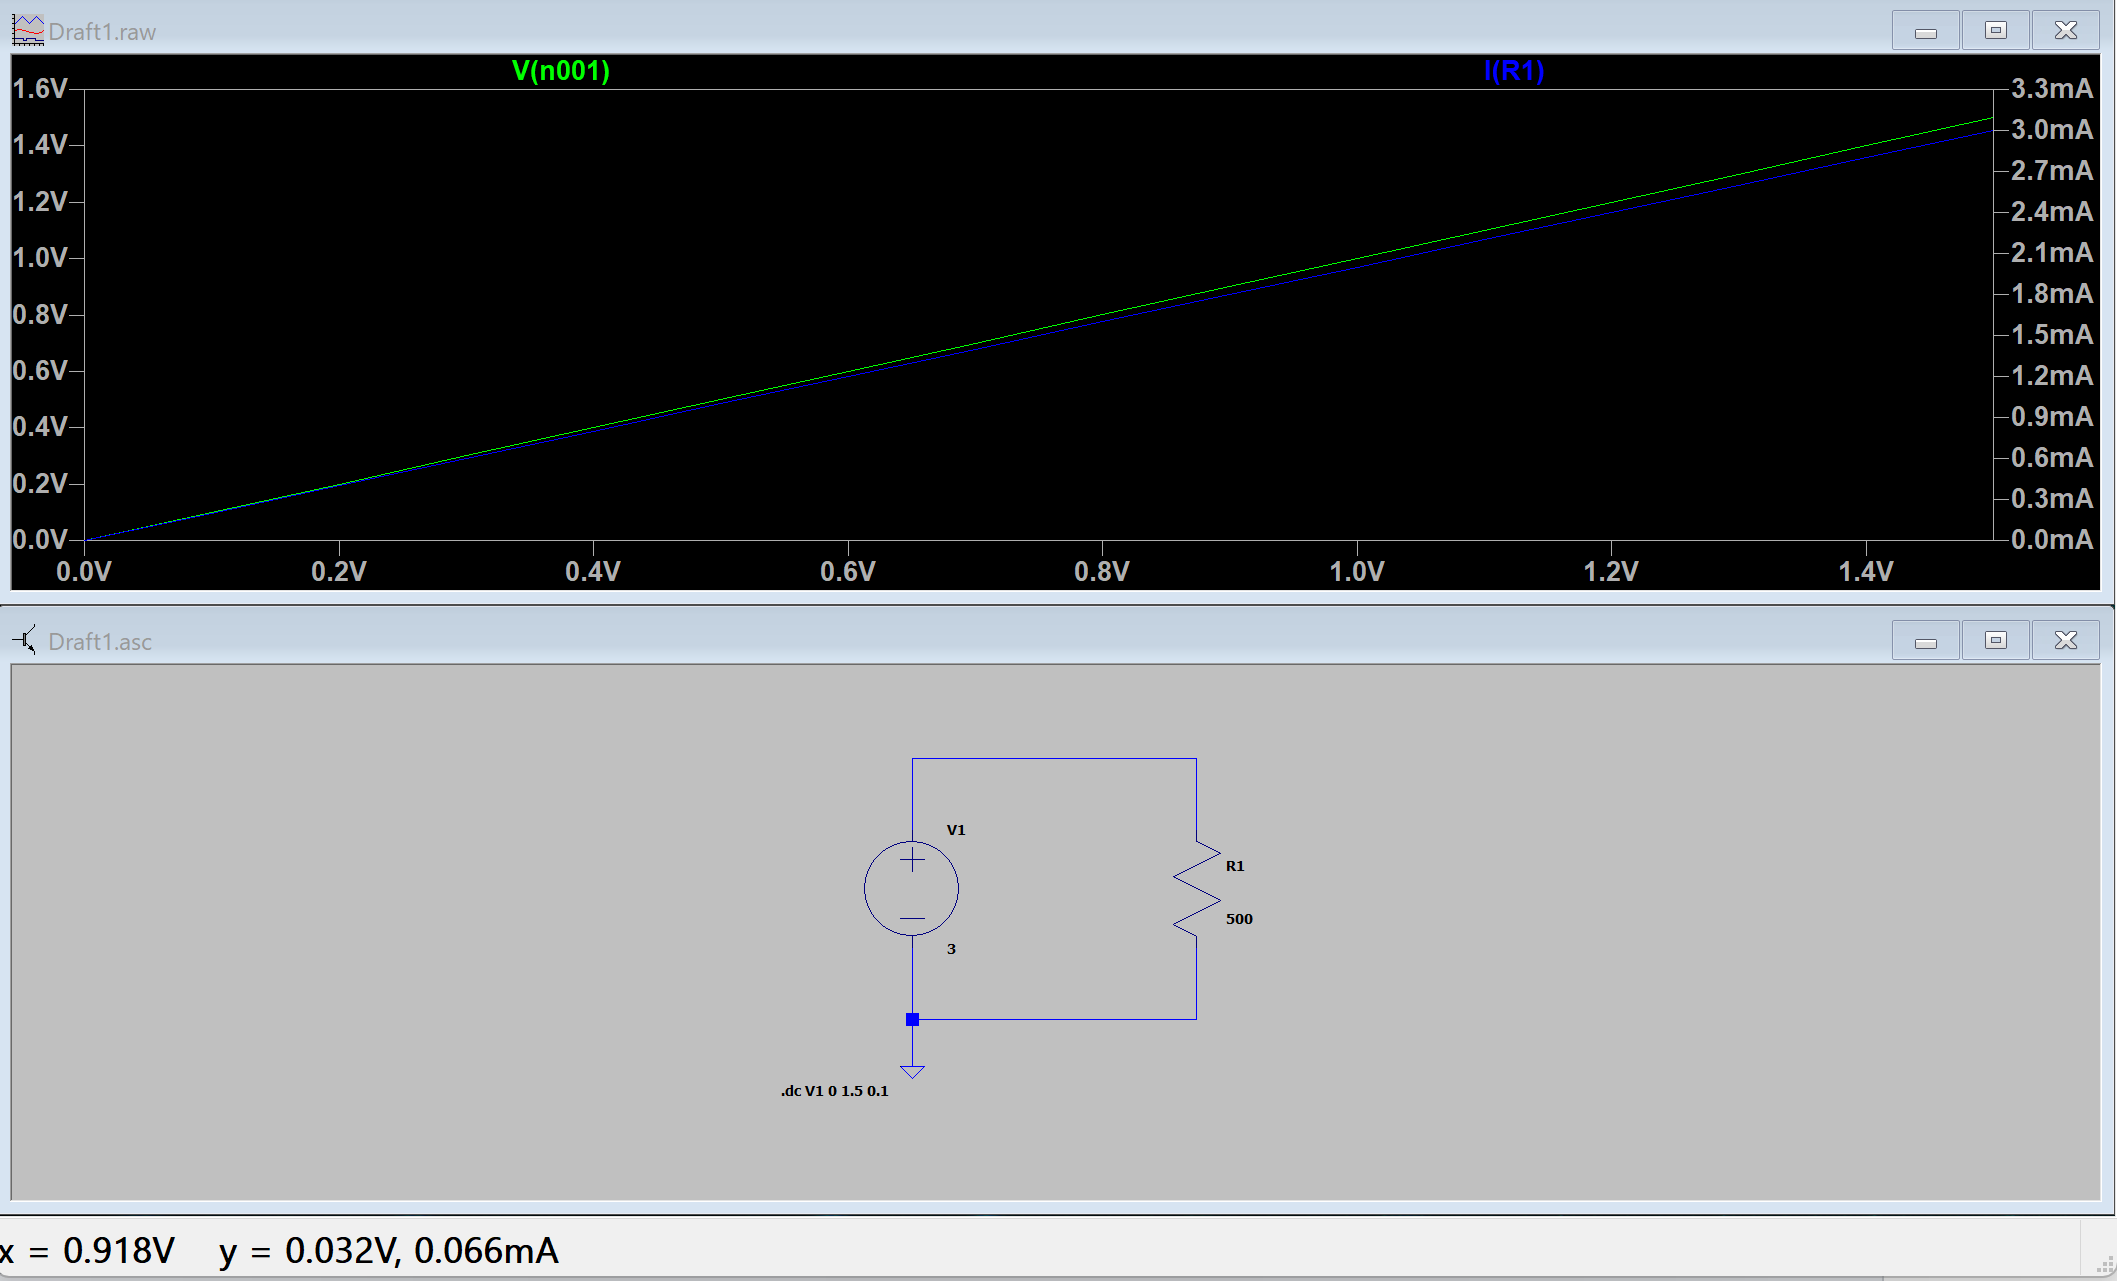Image resolution: width=2117 pixels, height=1281 pixels.
Task: Click the Draft1.raw waveform window icon
Action: 27,31
